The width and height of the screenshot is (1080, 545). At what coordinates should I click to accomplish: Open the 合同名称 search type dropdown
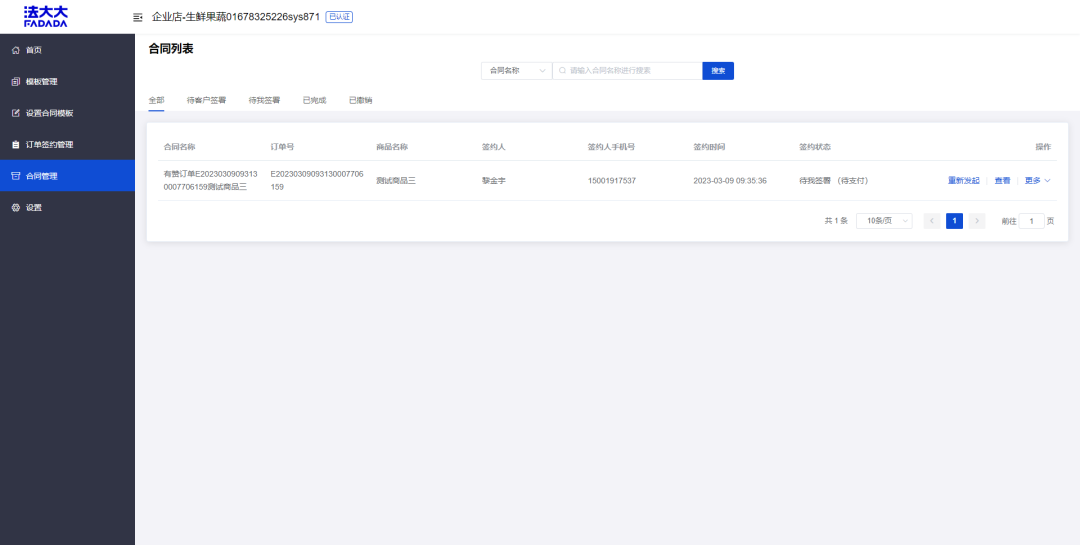click(x=517, y=70)
